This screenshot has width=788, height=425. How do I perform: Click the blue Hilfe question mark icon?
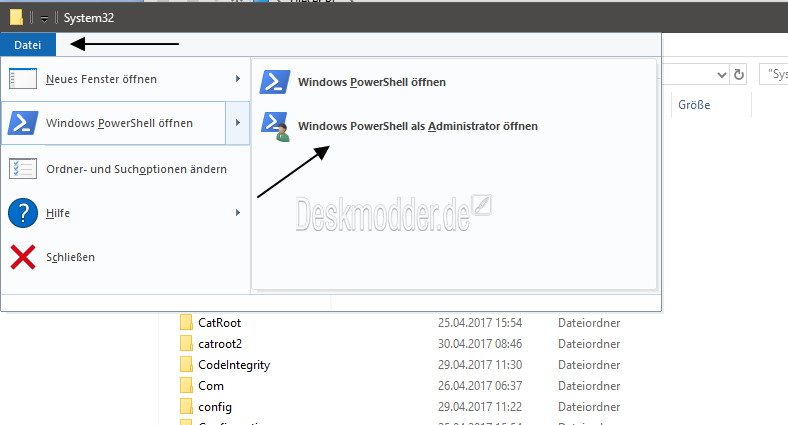point(23,213)
